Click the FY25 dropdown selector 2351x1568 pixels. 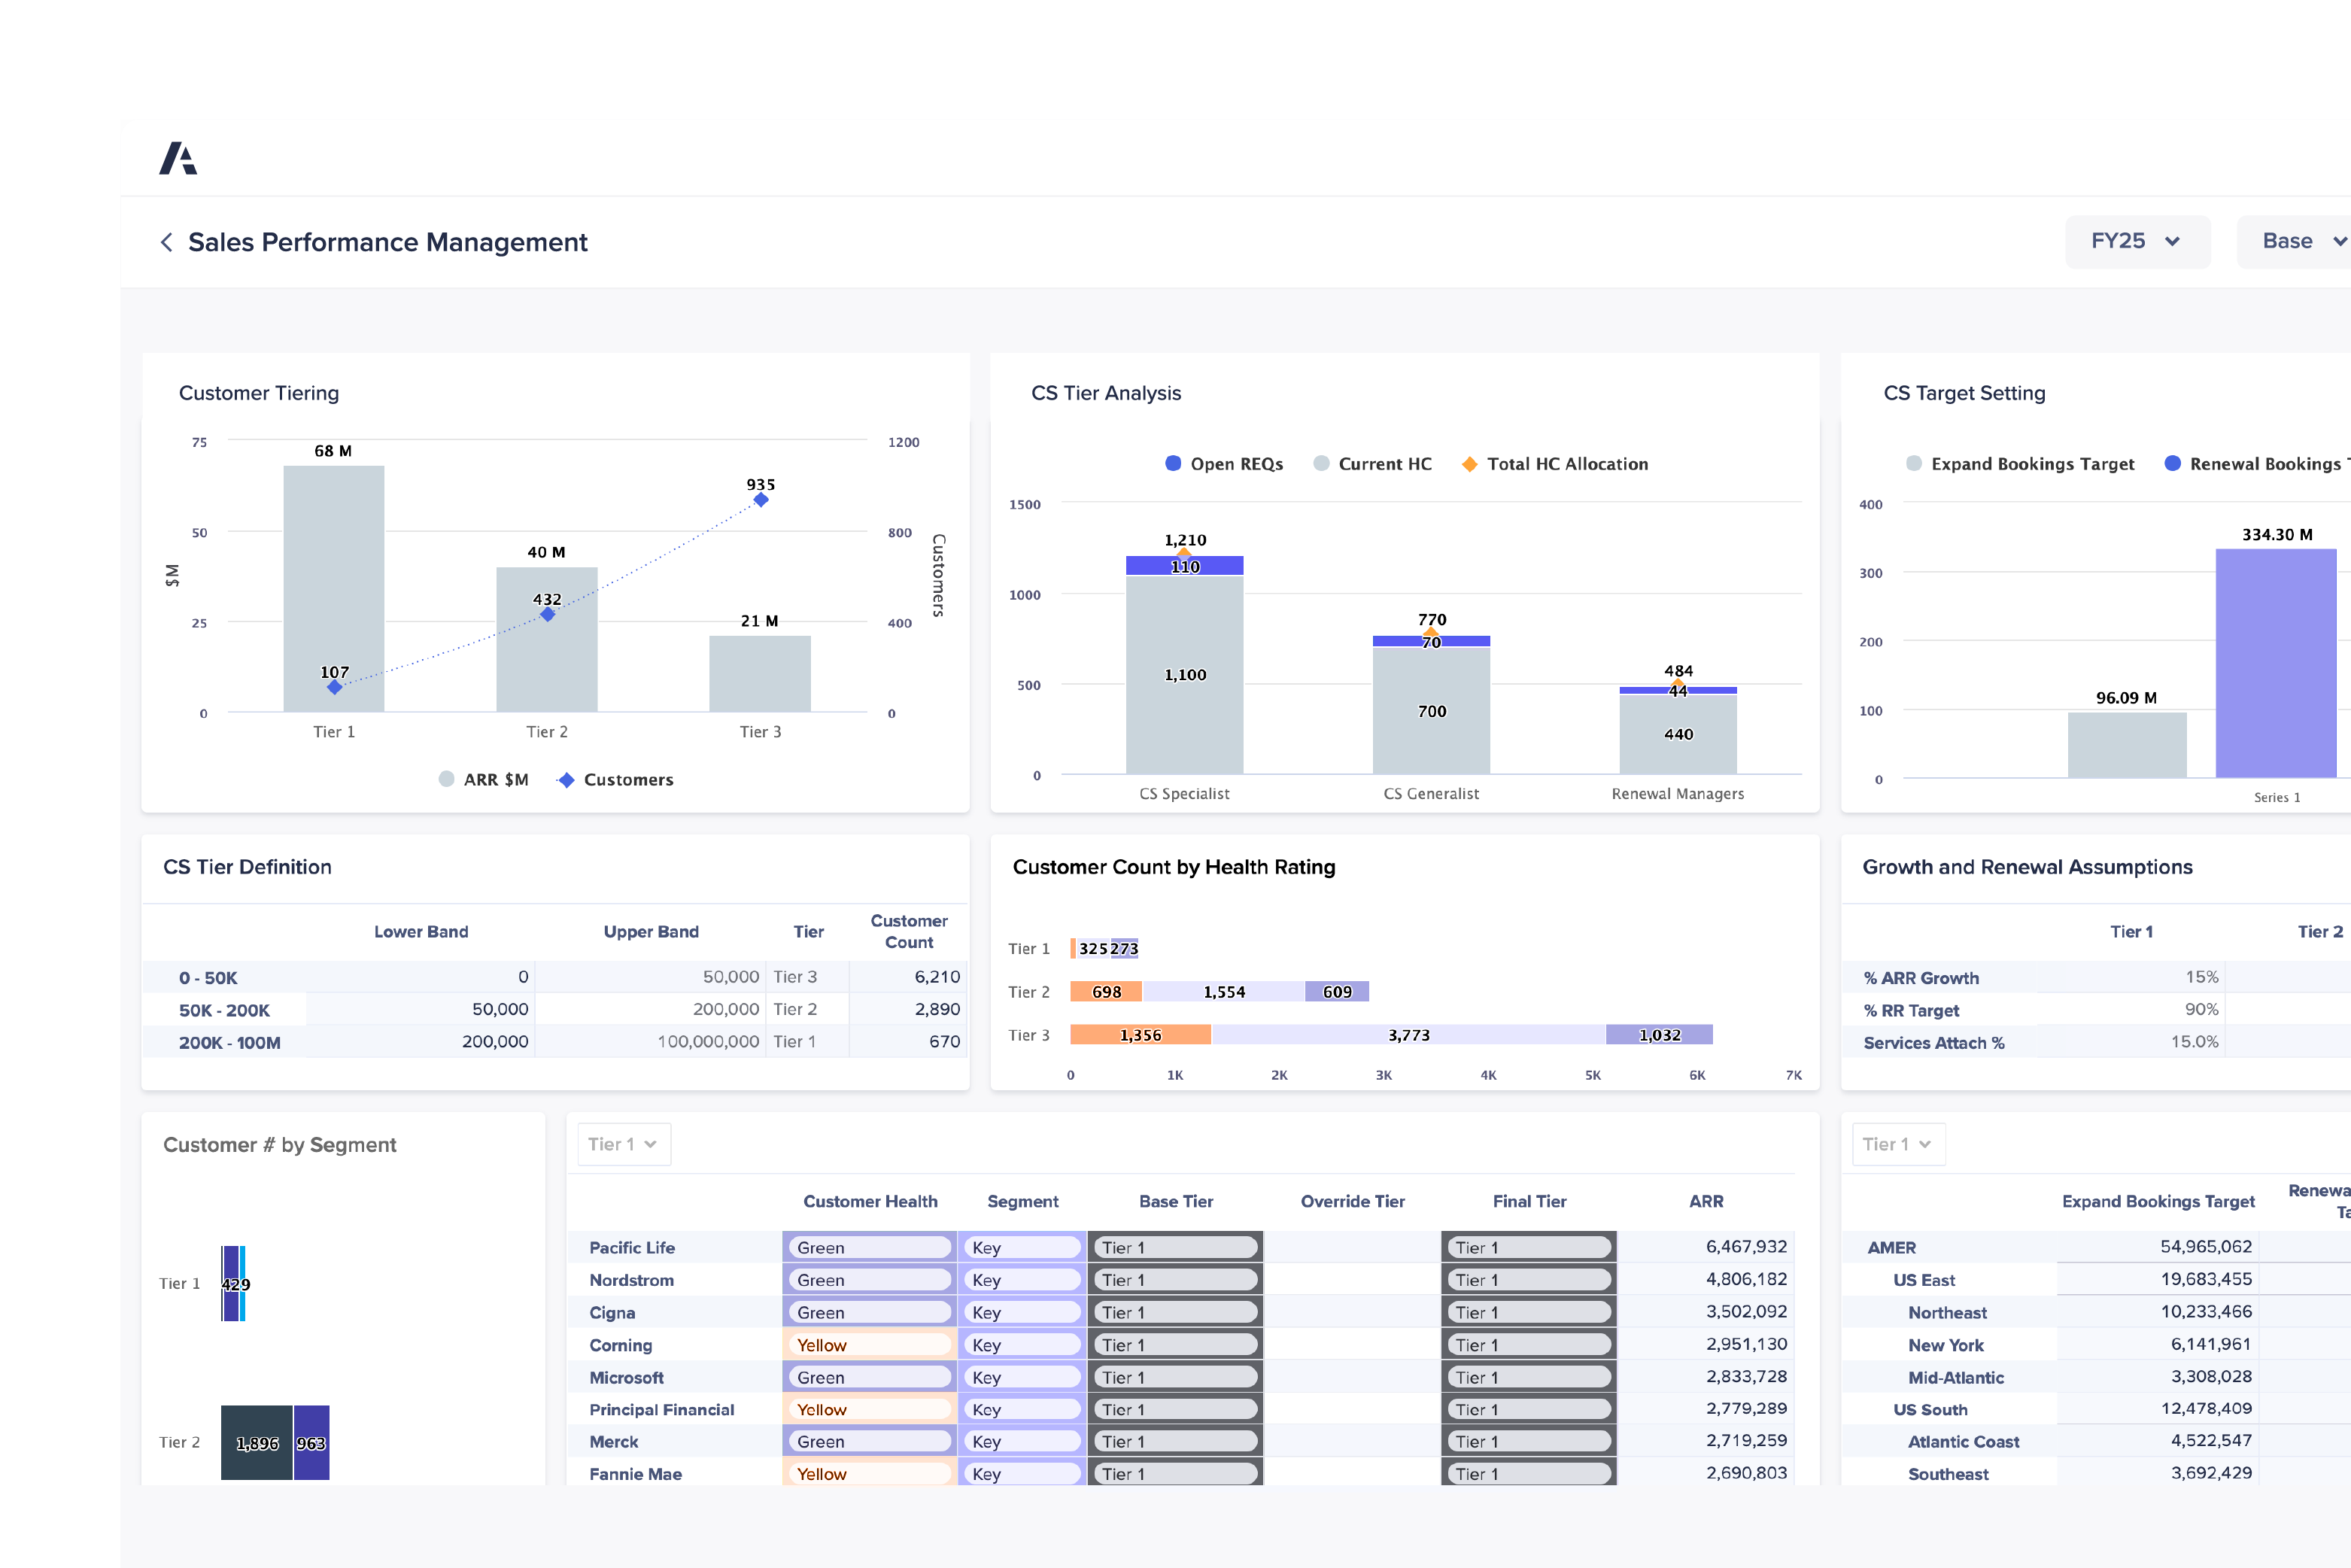(x=2131, y=243)
